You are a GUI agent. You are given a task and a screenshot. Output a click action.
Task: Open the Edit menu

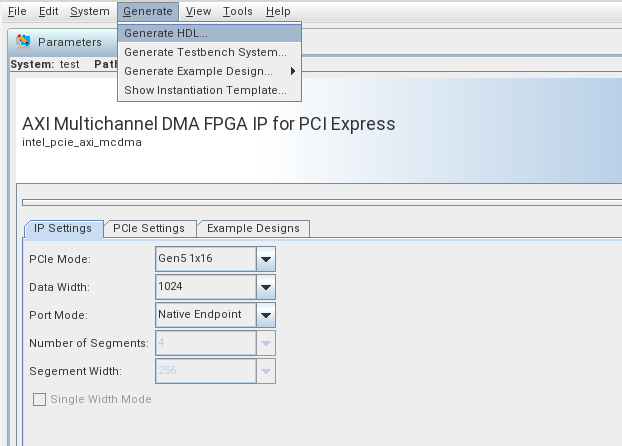(49, 11)
